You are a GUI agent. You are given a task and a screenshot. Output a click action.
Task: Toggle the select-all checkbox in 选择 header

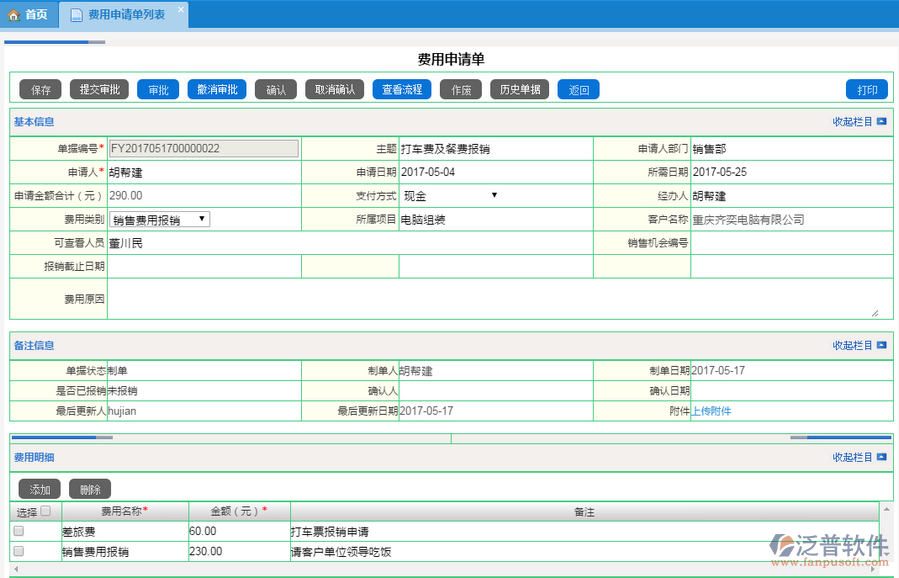point(45,511)
